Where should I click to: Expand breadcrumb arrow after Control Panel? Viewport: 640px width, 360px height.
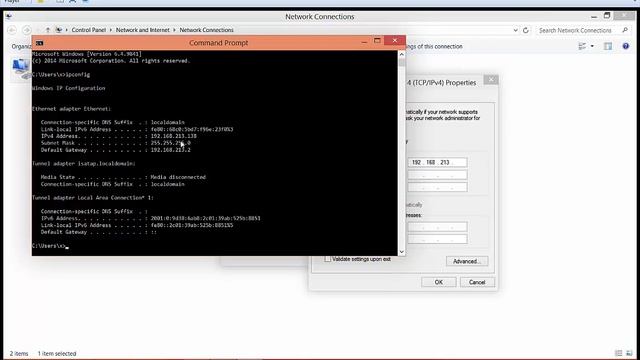point(111,30)
